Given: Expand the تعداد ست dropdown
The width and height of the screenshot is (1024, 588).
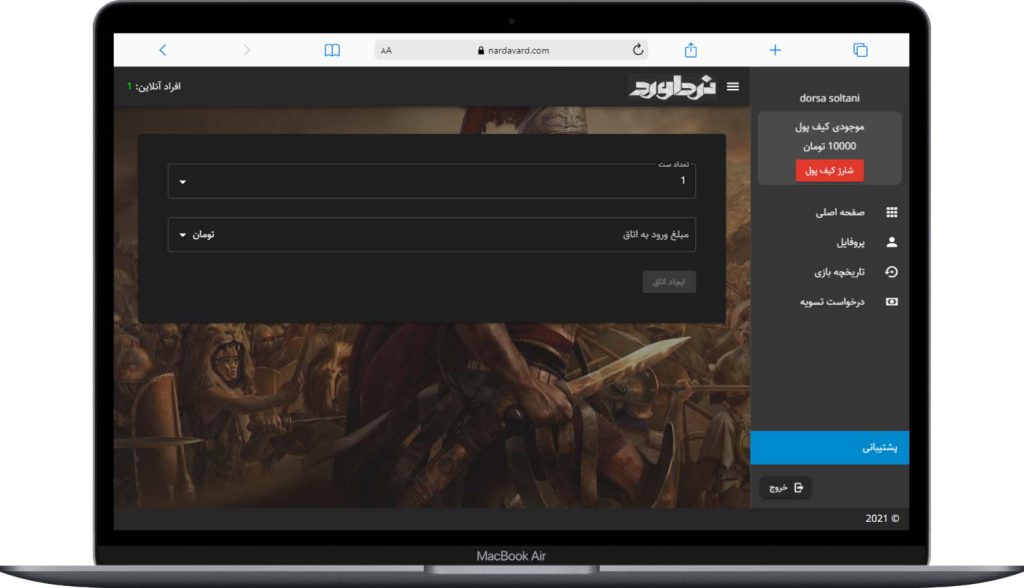Looking at the screenshot, I should [183, 182].
